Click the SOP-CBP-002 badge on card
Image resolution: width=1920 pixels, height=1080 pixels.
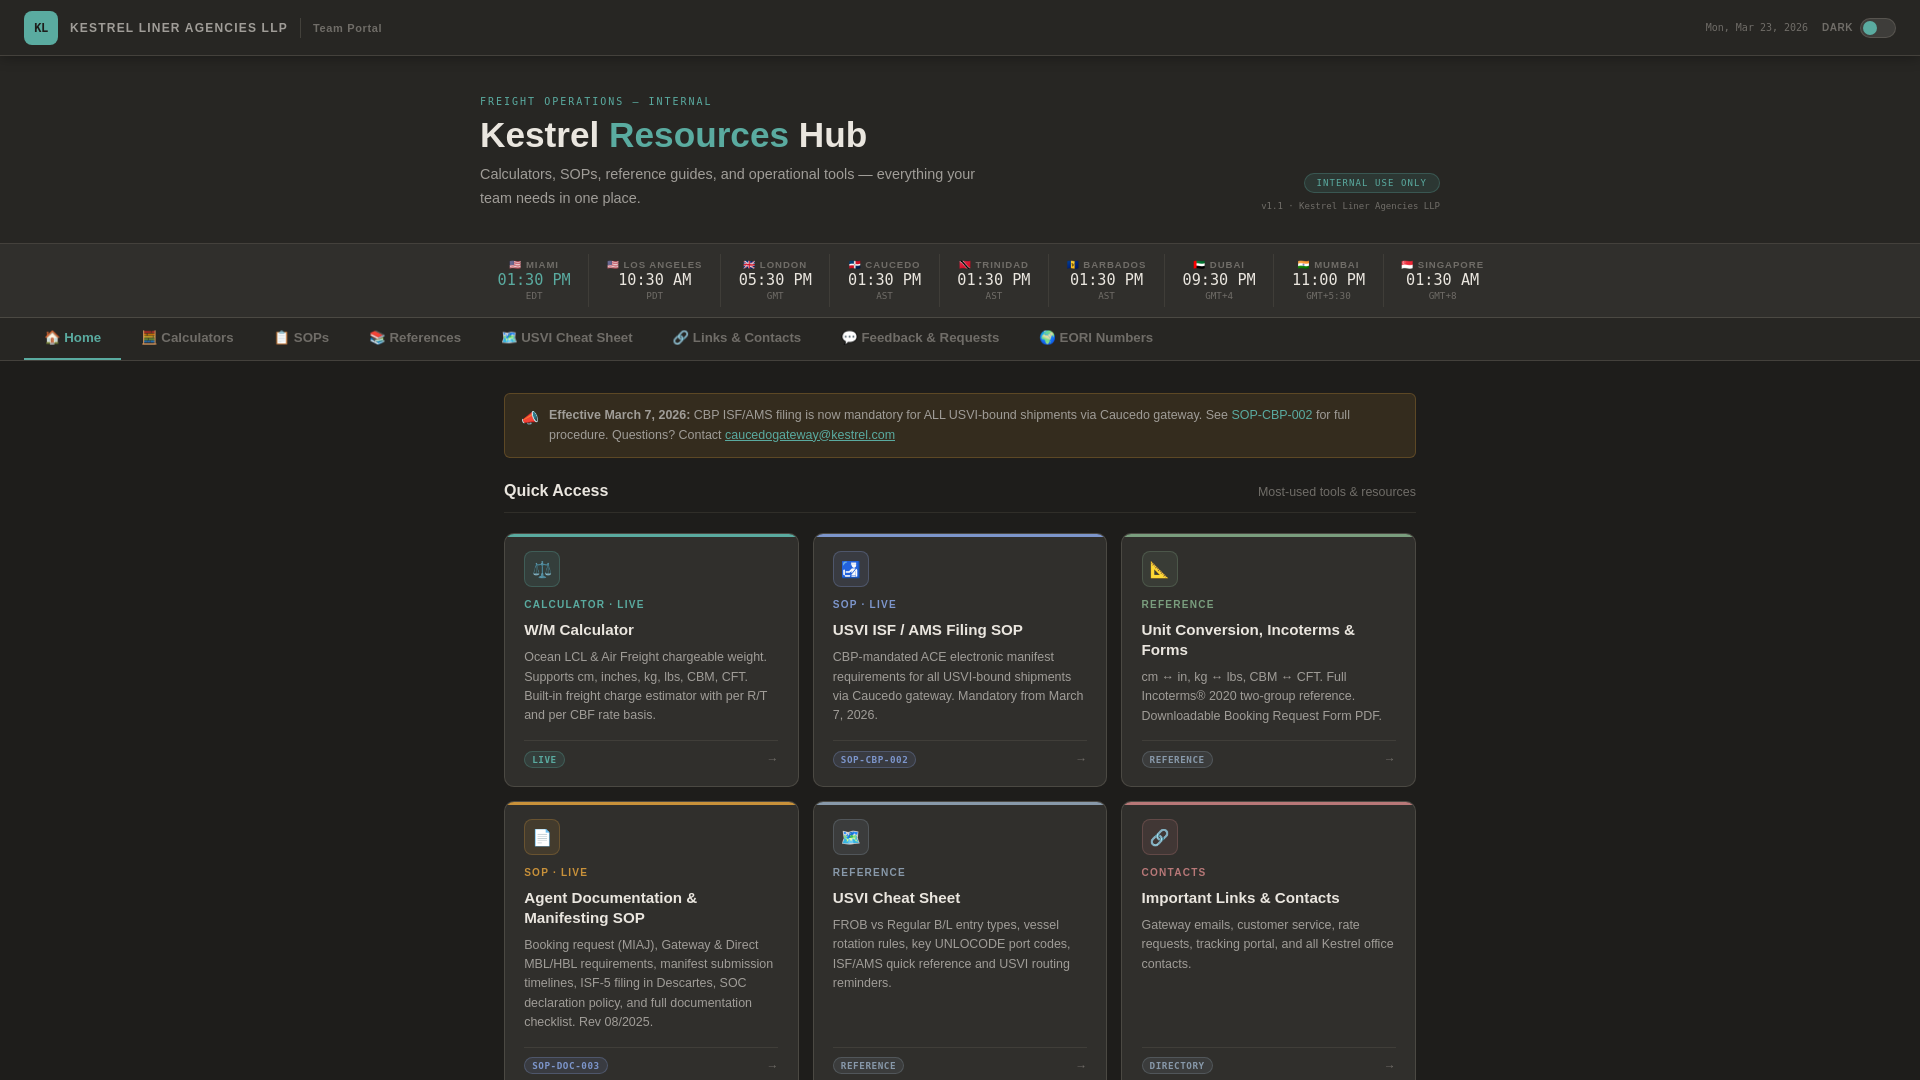coord(874,760)
